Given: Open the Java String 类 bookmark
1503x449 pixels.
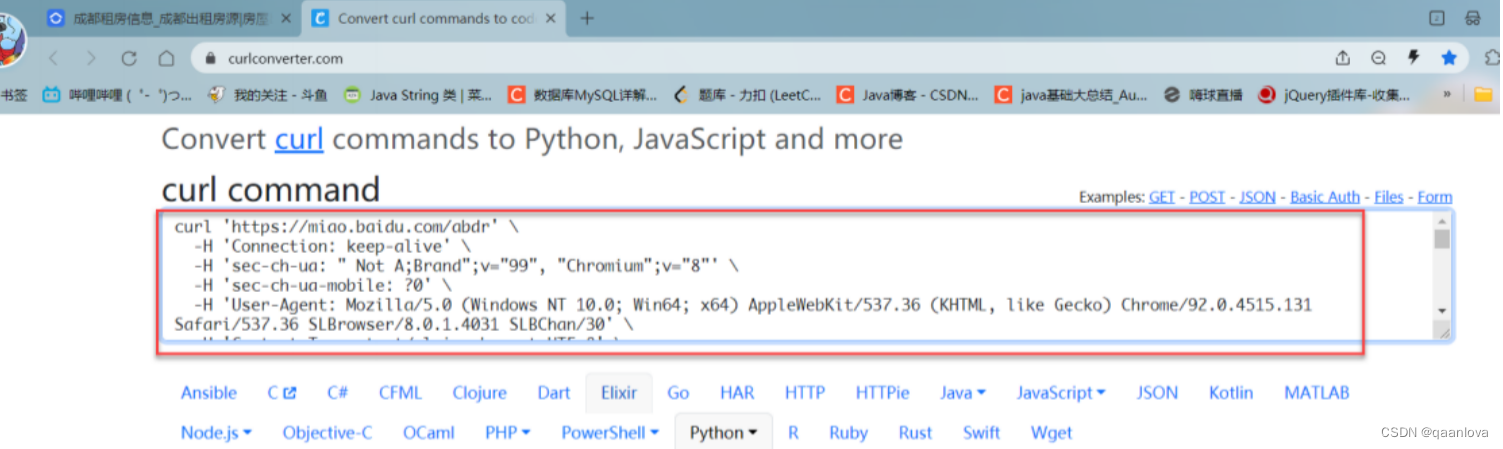Looking at the screenshot, I should [418, 95].
